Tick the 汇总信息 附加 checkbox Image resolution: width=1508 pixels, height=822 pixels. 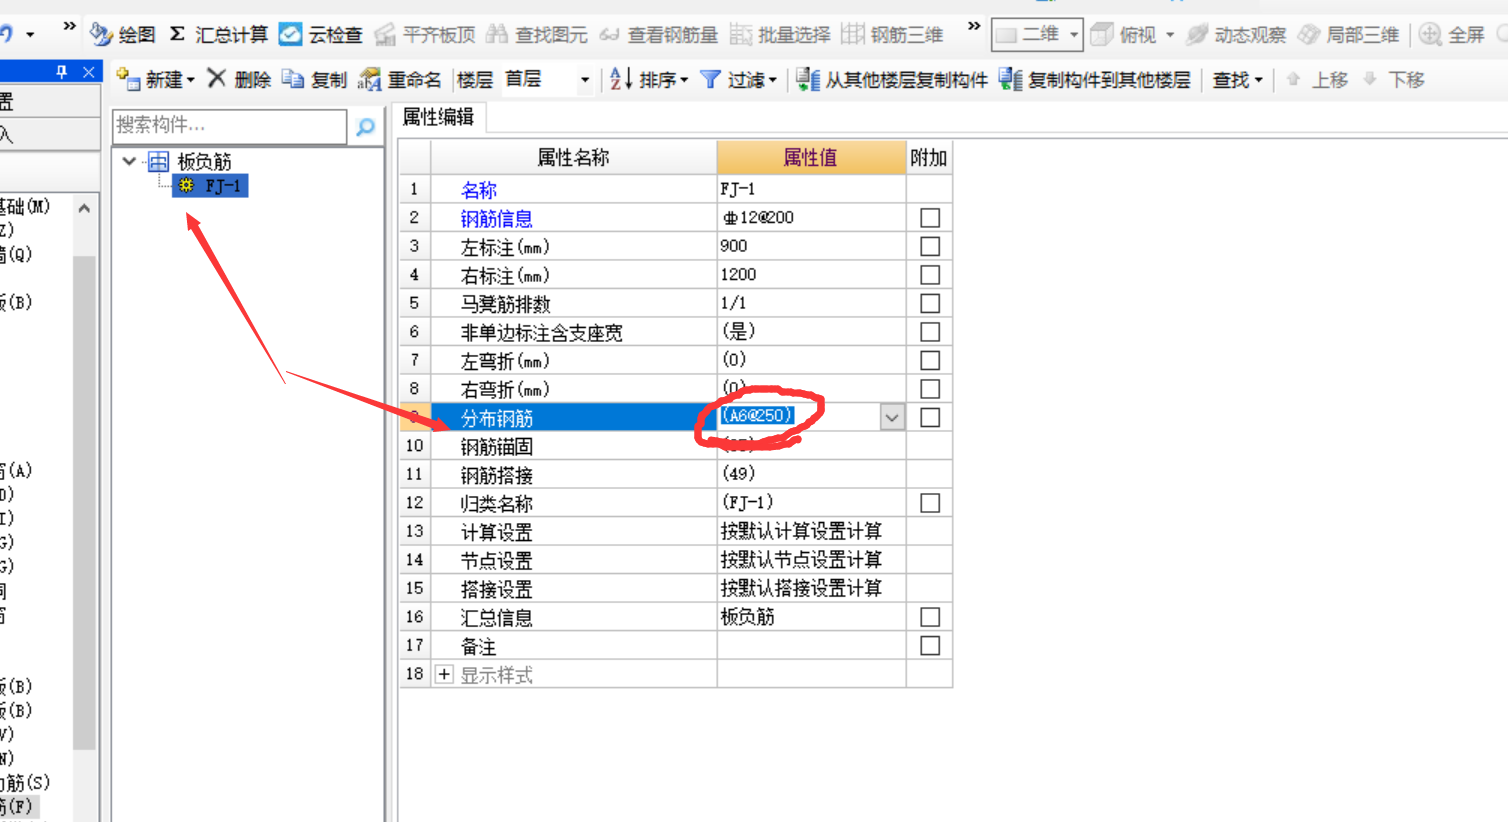tap(930, 617)
